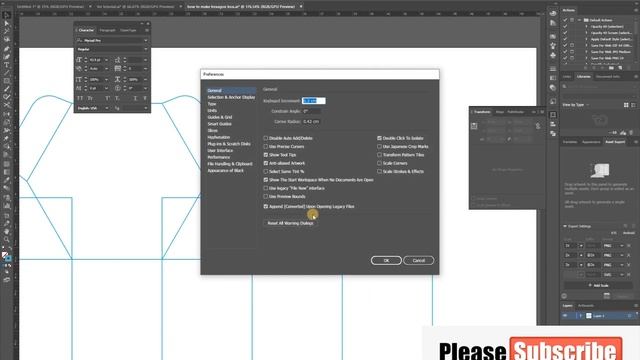The width and height of the screenshot is (640, 360).
Task: Open the View by Type dropdown
Action: pyautogui.click(x=576, y=105)
